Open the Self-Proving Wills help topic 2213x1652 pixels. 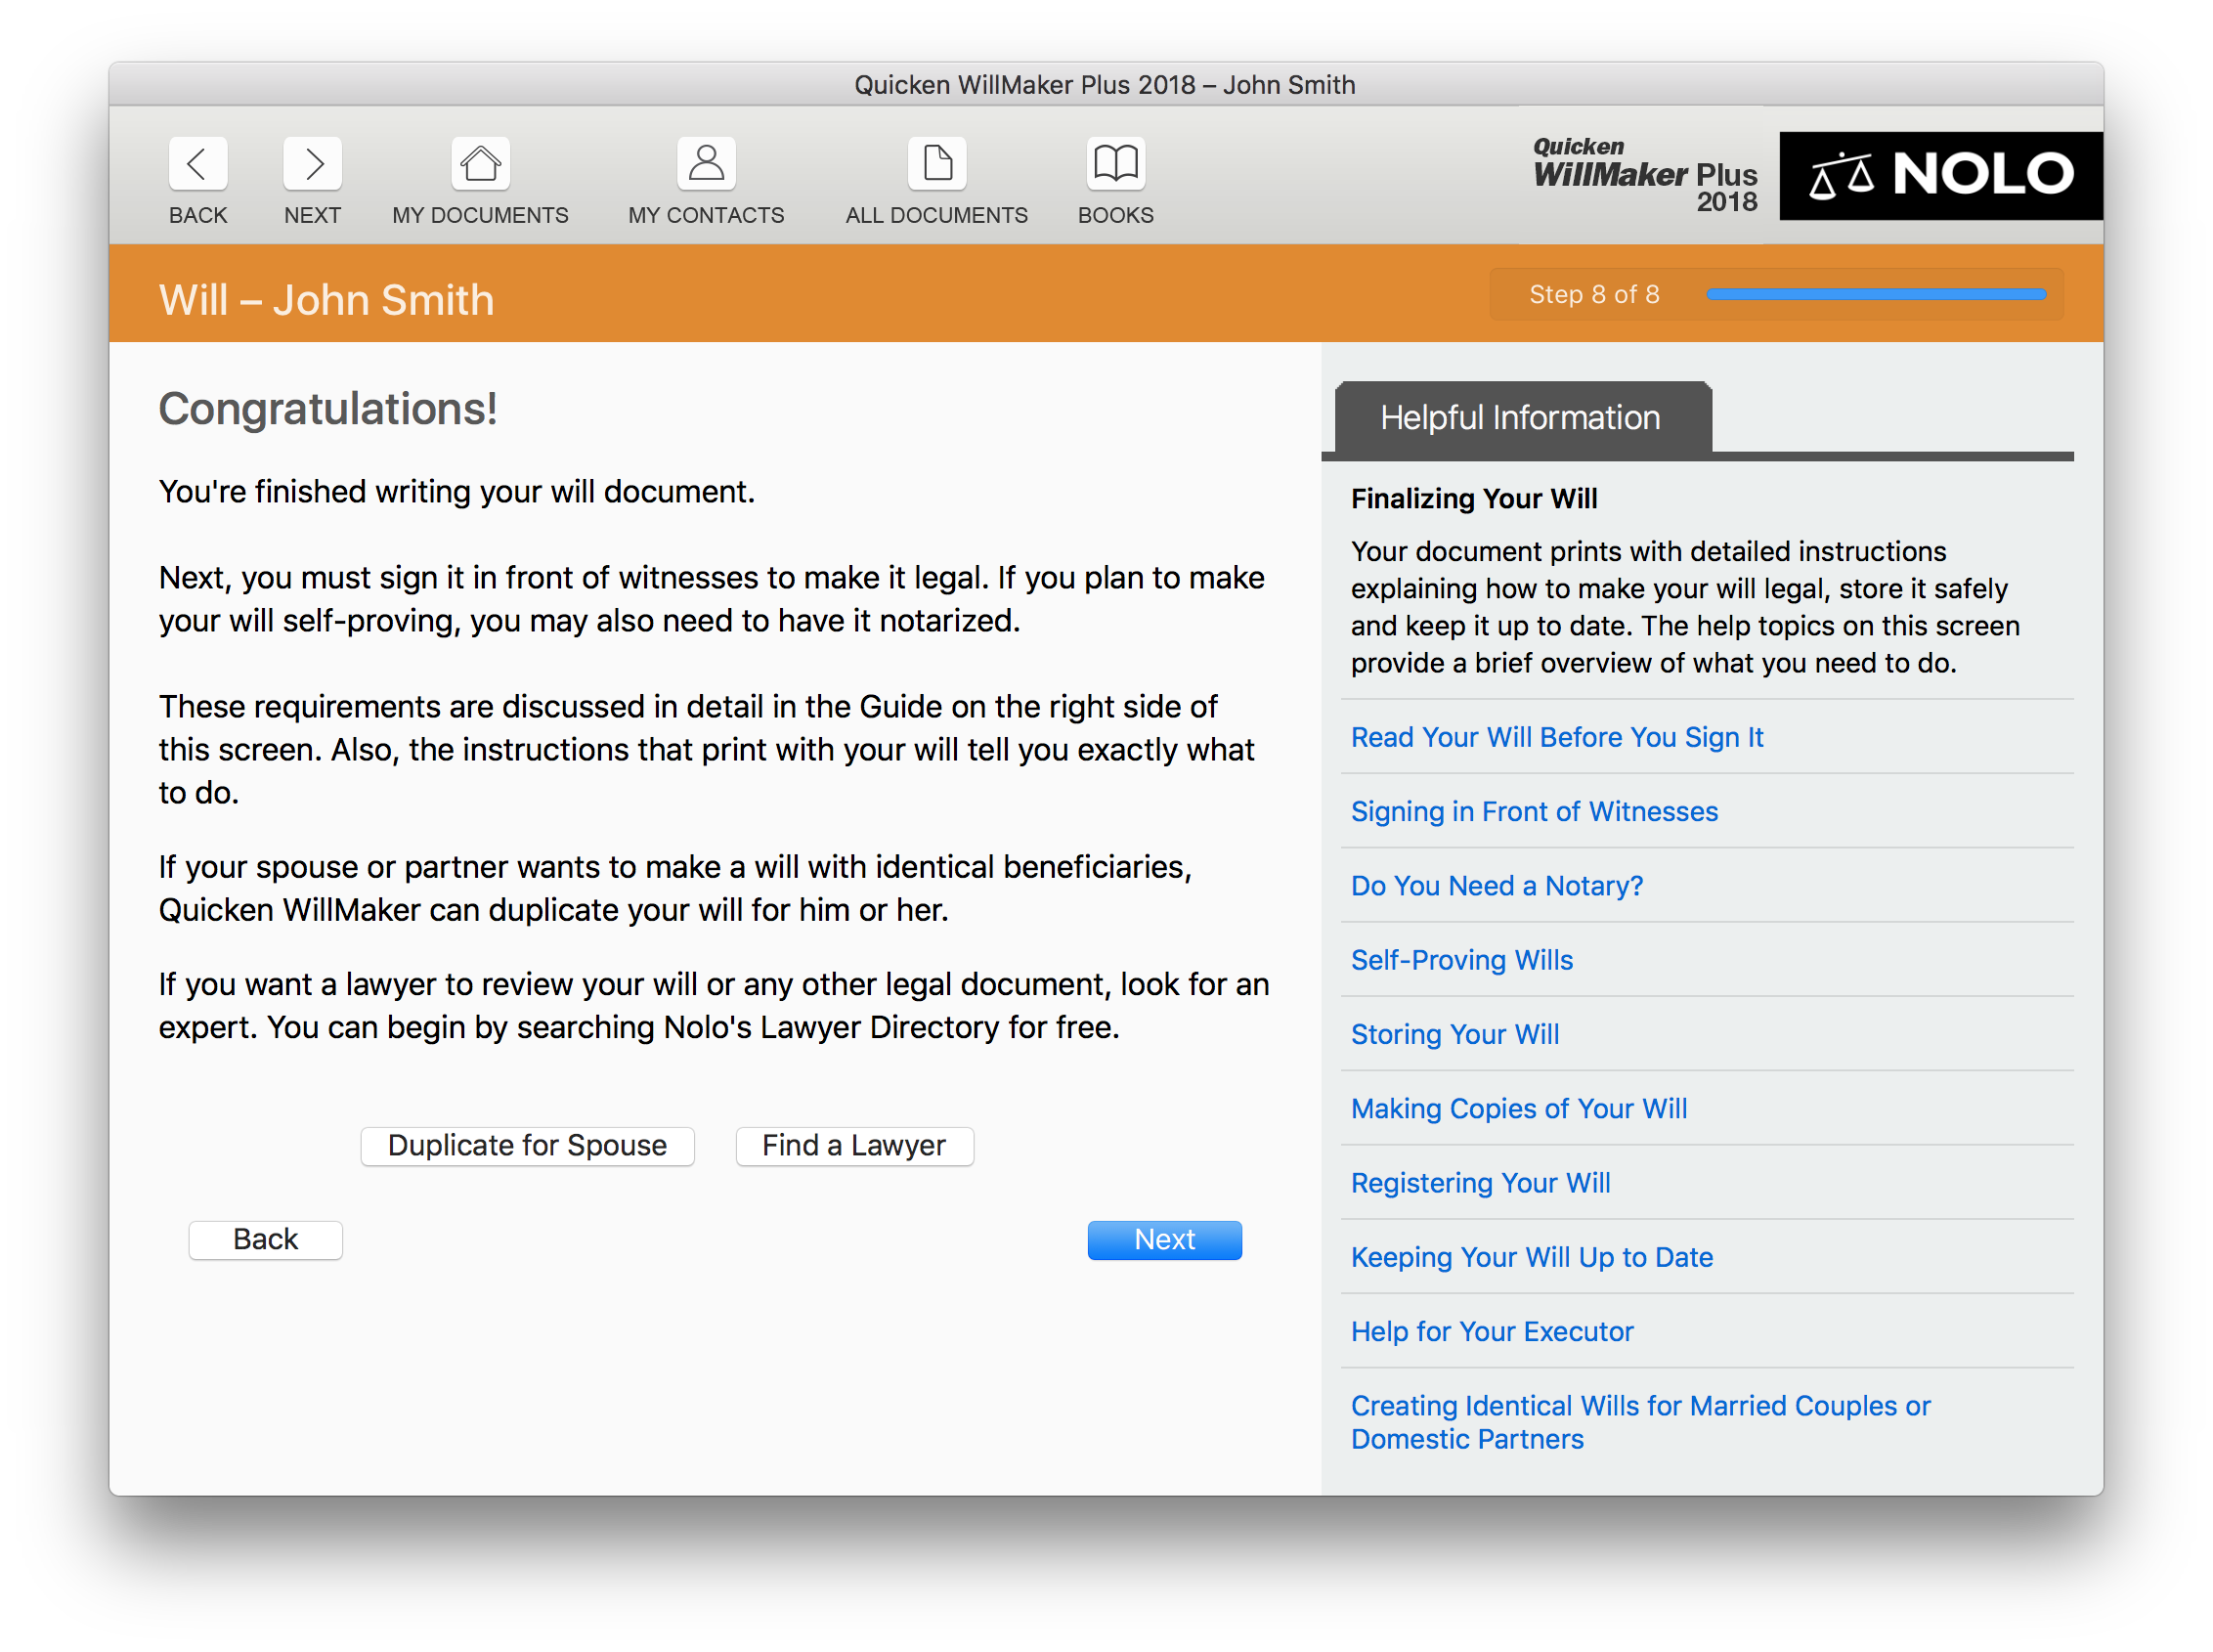pos(1461,960)
